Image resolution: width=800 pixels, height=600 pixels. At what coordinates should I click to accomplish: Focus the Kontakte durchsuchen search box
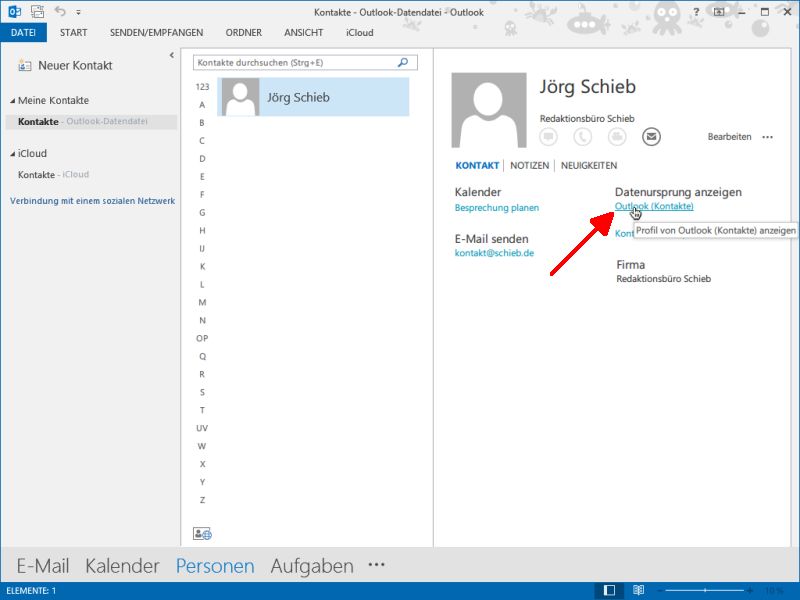[305, 63]
